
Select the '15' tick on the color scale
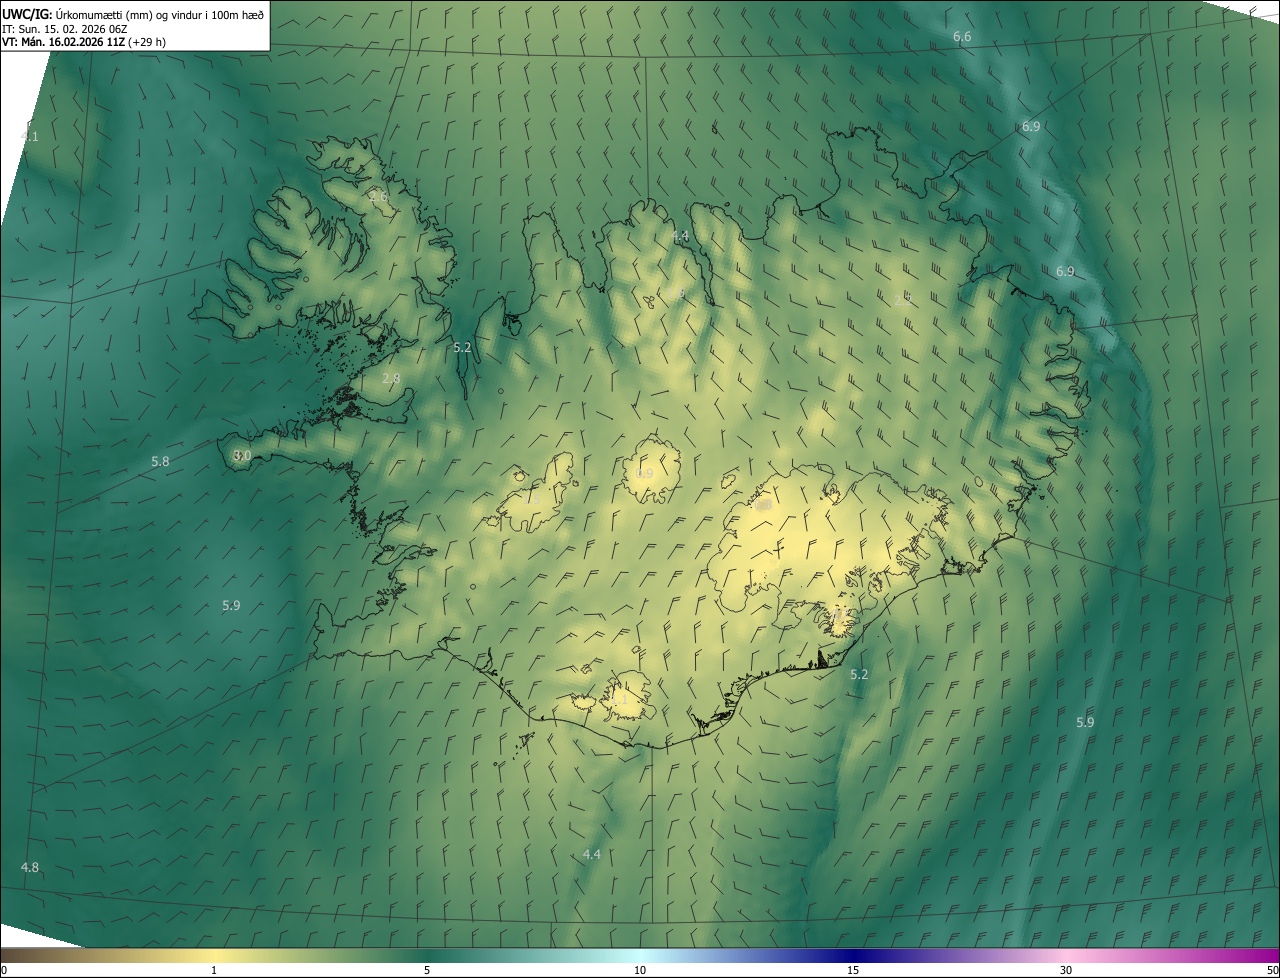[x=853, y=970]
